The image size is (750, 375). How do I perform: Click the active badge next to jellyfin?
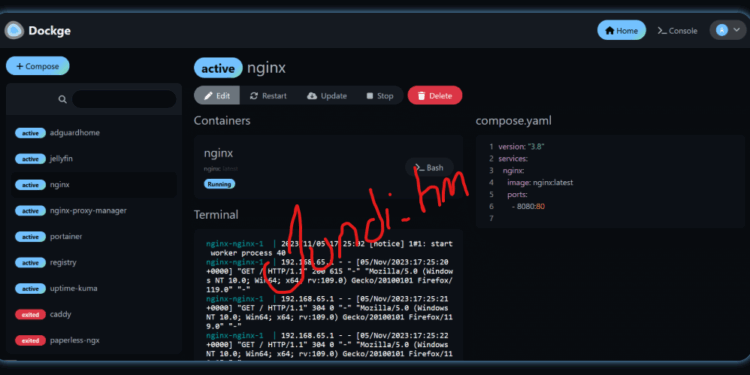(30, 159)
